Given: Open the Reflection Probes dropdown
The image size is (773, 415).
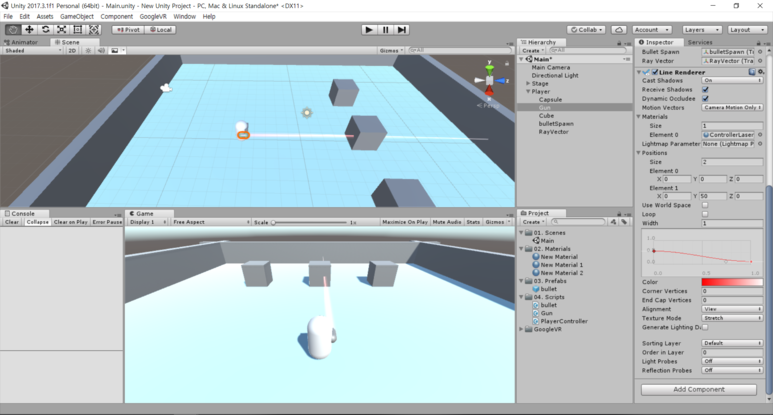Looking at the screenshot, I should 732,370.
